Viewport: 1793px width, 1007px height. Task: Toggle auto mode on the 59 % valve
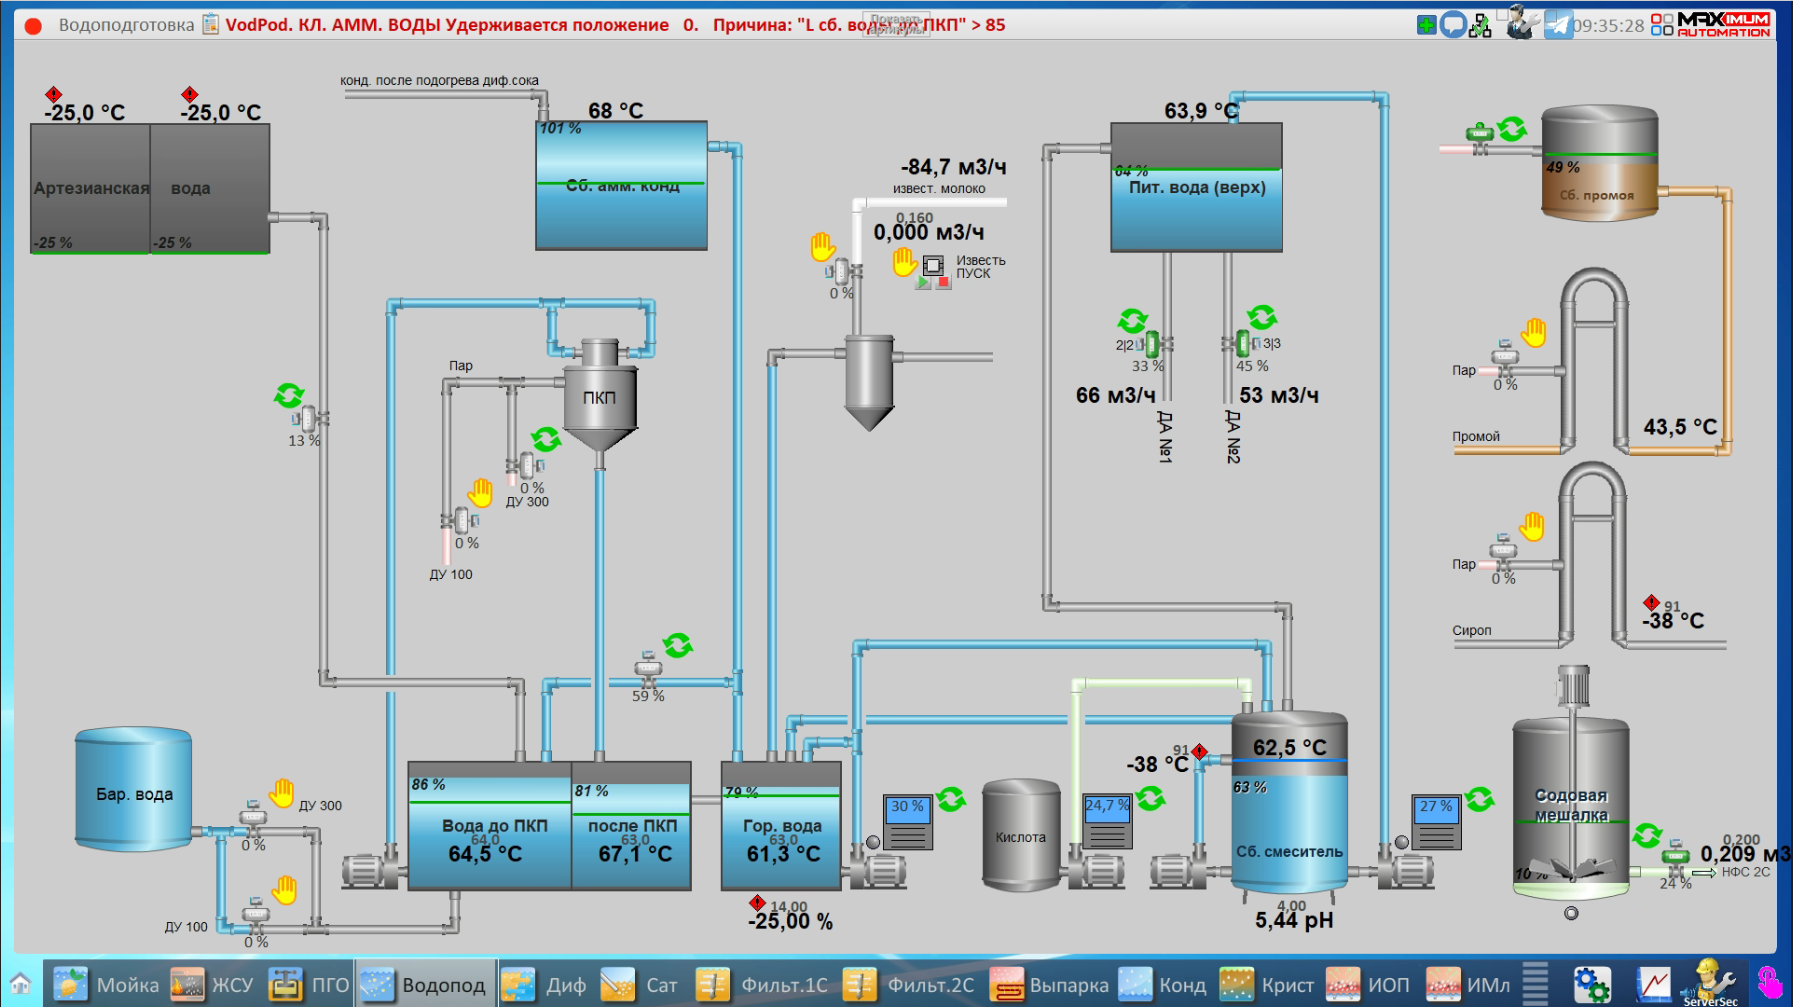pyautogui.click(x=677, y=646)
